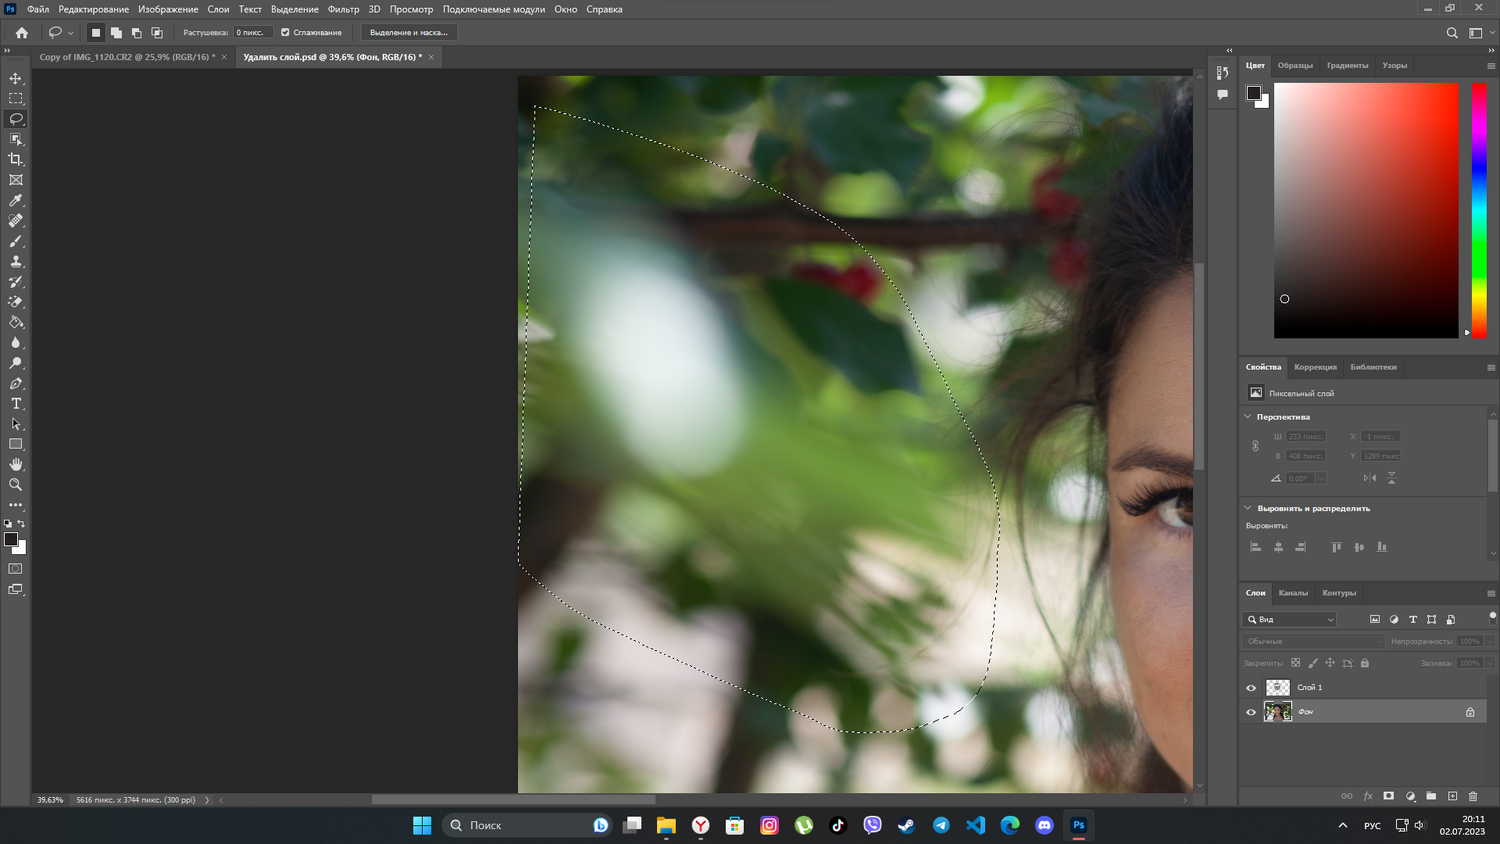Select the Hand tool
The image size is (1500, 844).
click(16, 465)
